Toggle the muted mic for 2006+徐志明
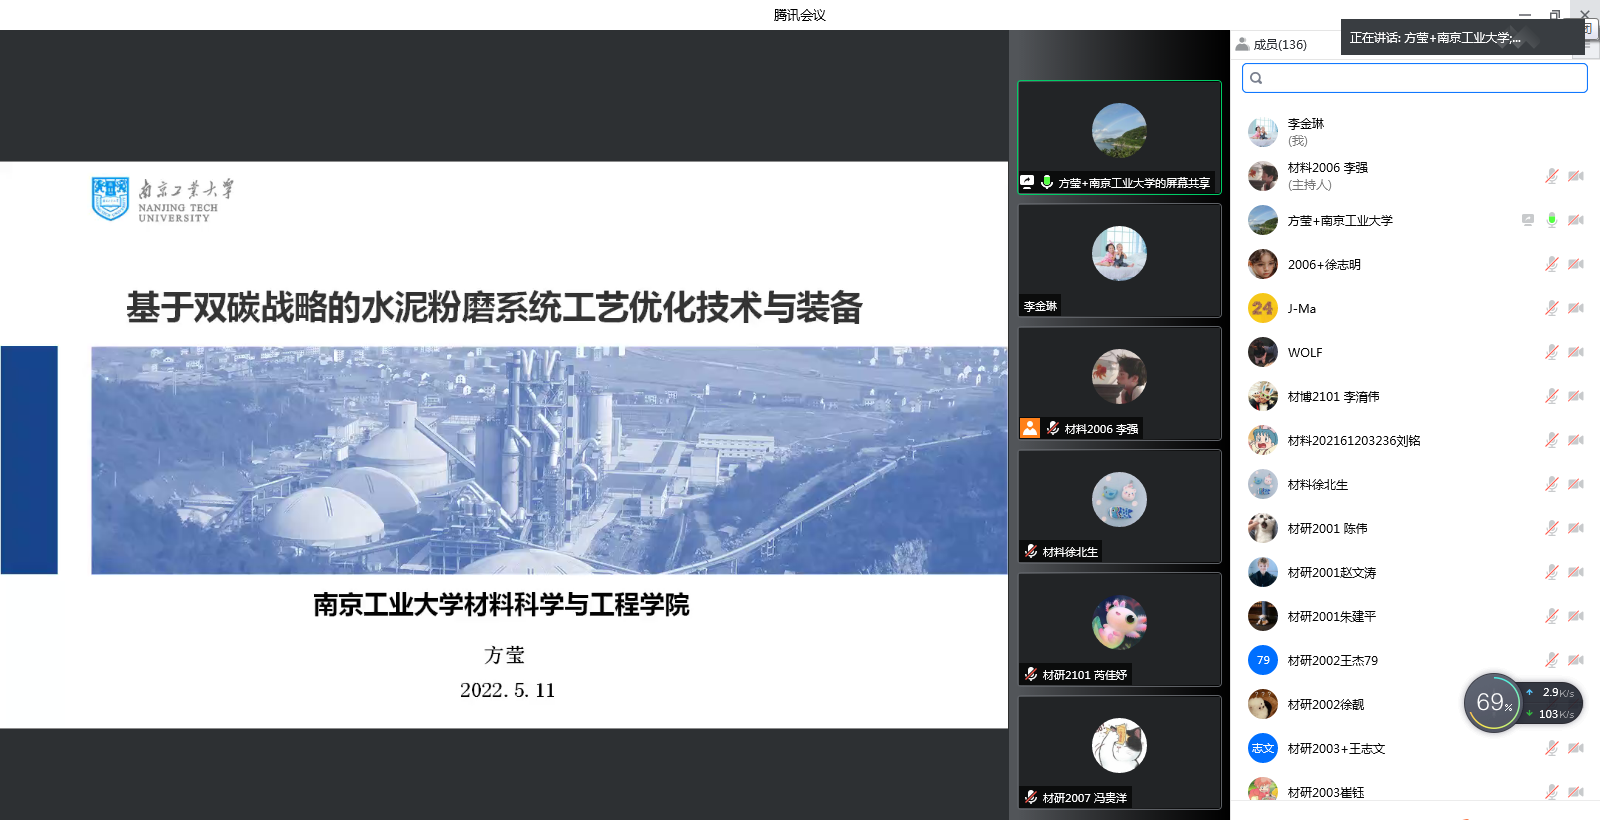1600x821 pixels. (x=1551, y=264)
